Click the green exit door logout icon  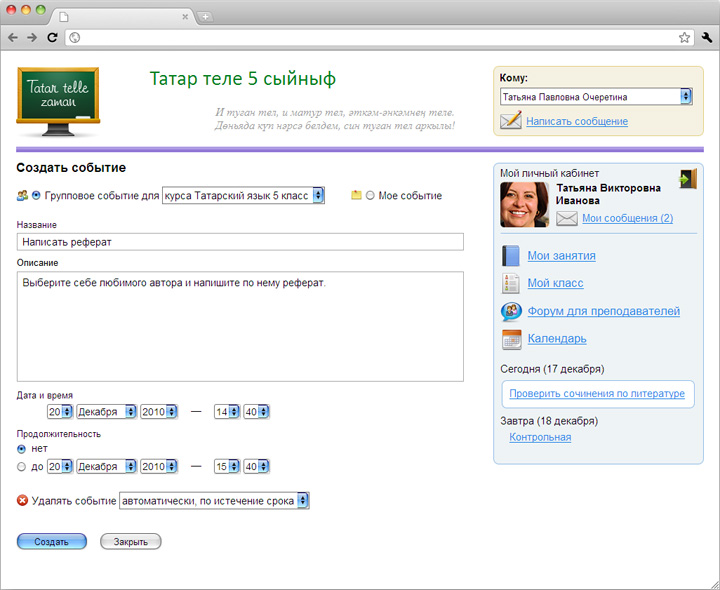click(x=688, y=179)
